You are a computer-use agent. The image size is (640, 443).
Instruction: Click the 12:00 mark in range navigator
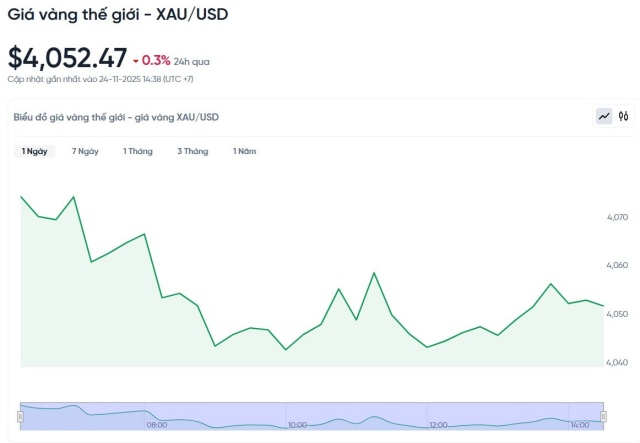[x=438, y=425]
